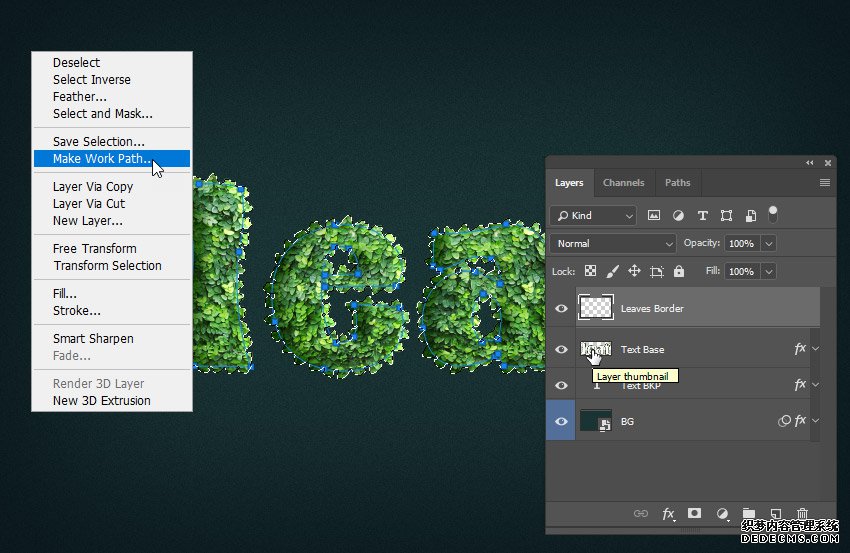Click the fx icon on Text Base layer
850x553 pixels.
[x=800, y=349]
